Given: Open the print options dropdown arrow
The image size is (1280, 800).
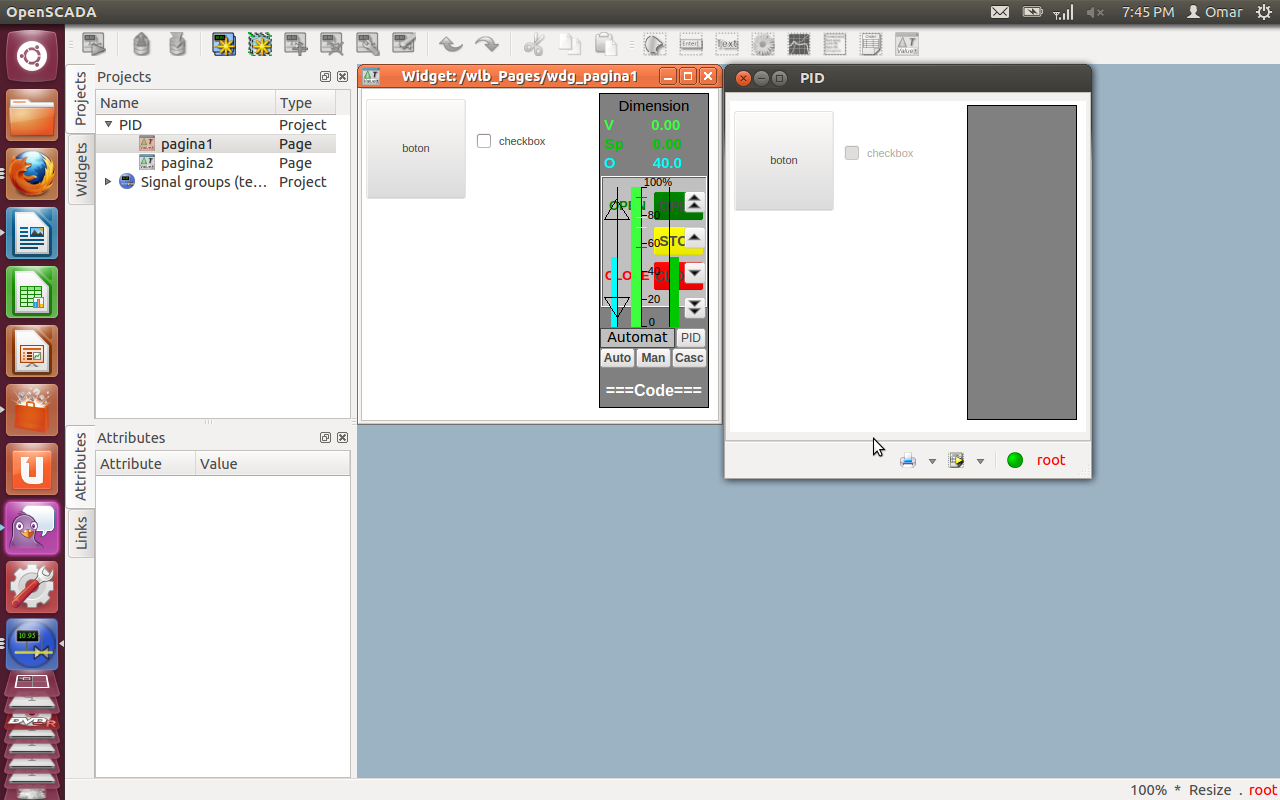Looking at the screenshot, I should click(932, 461).
